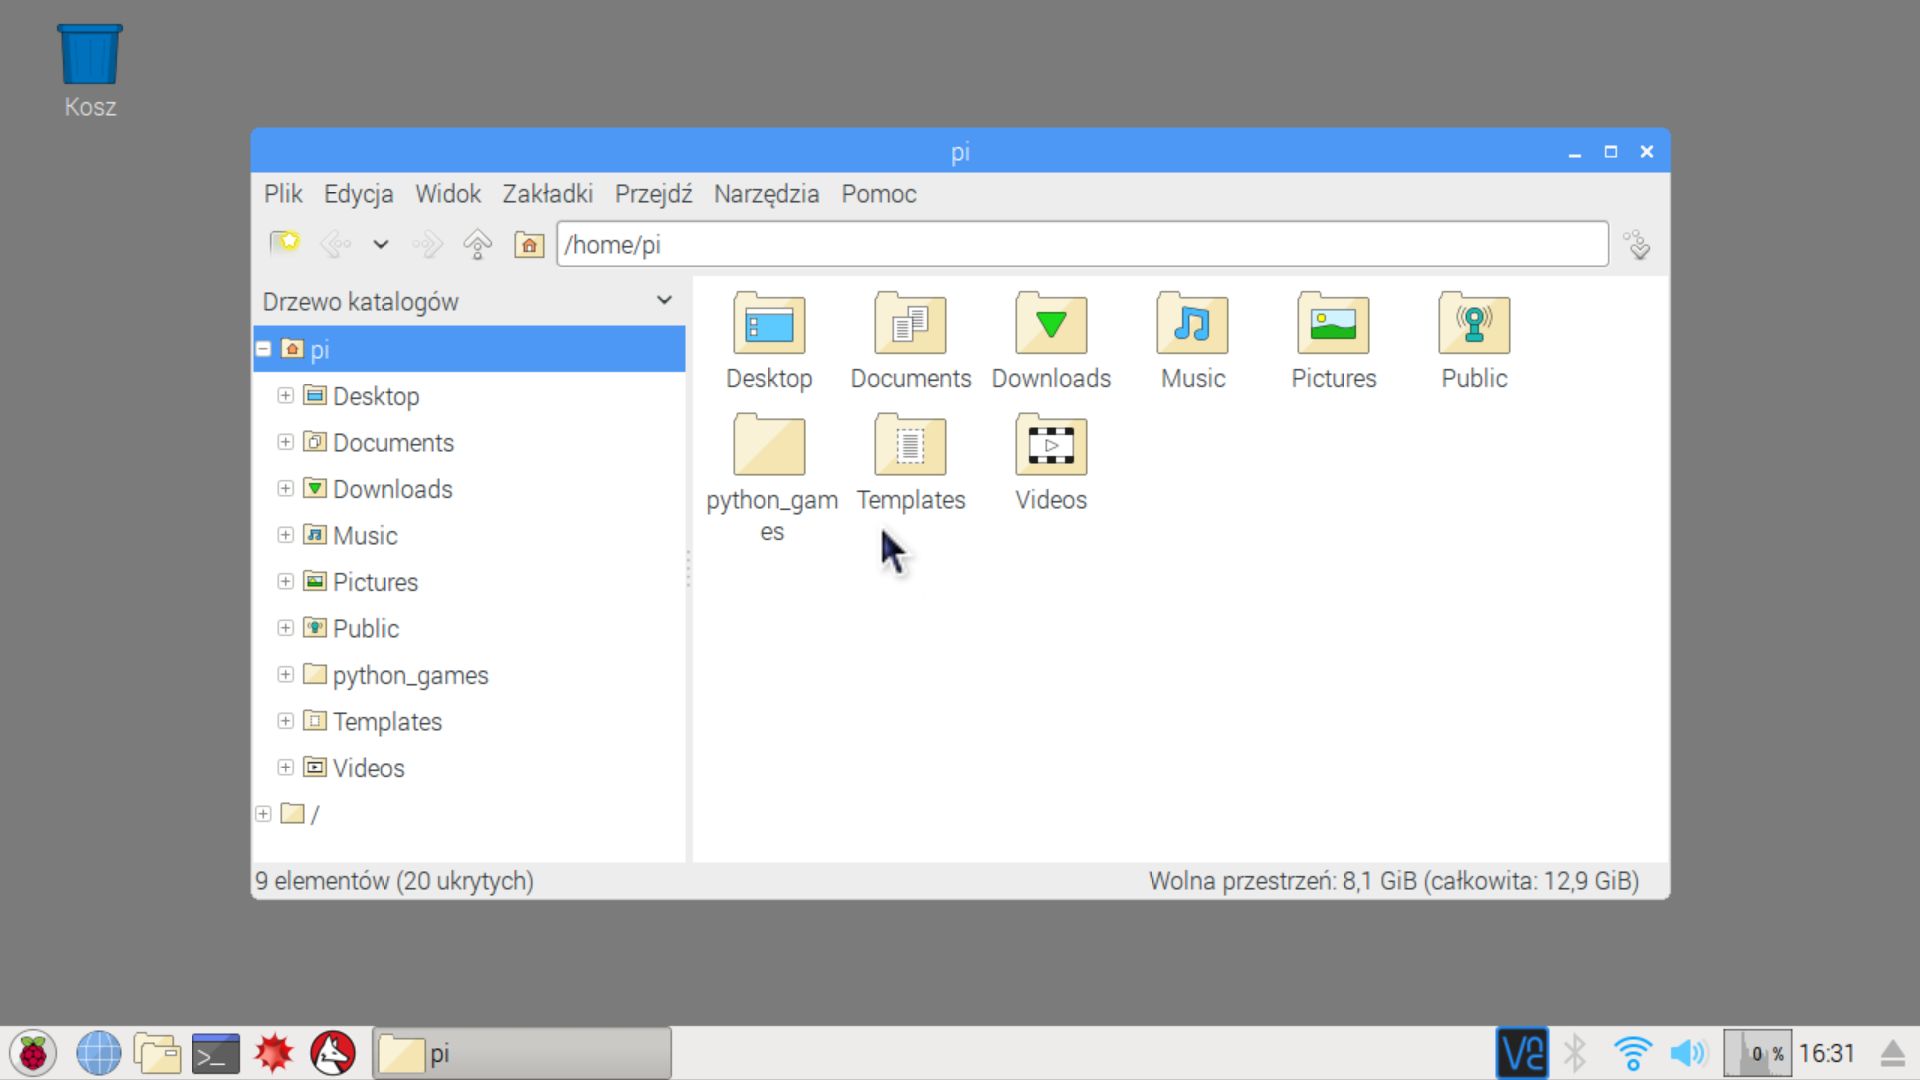Image resolution: width=1920 pixels, height=1080 pixels.
Task: Open the Raspberry Pi main menu
Action: point(33,1053)
